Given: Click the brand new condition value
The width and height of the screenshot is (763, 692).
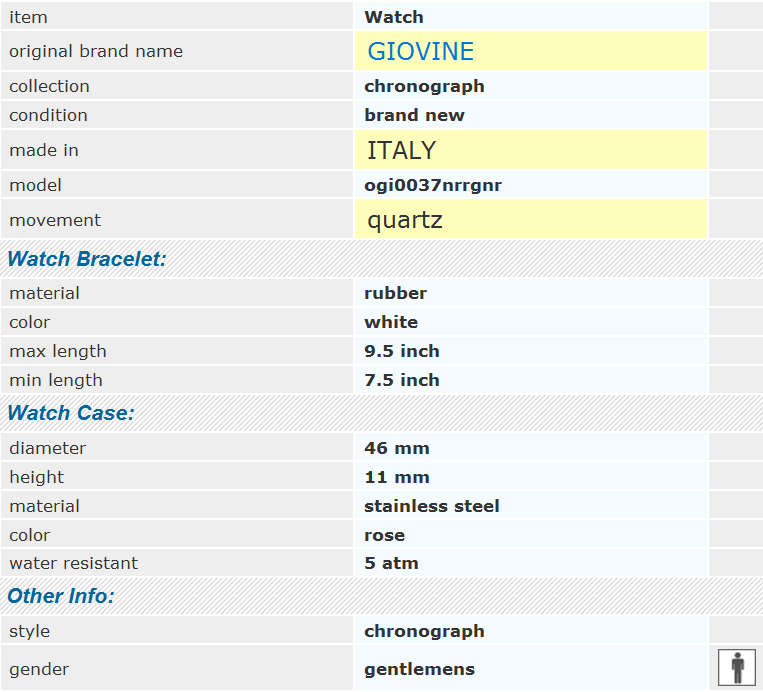Looking at the screenshot, I should coord(415,115).
